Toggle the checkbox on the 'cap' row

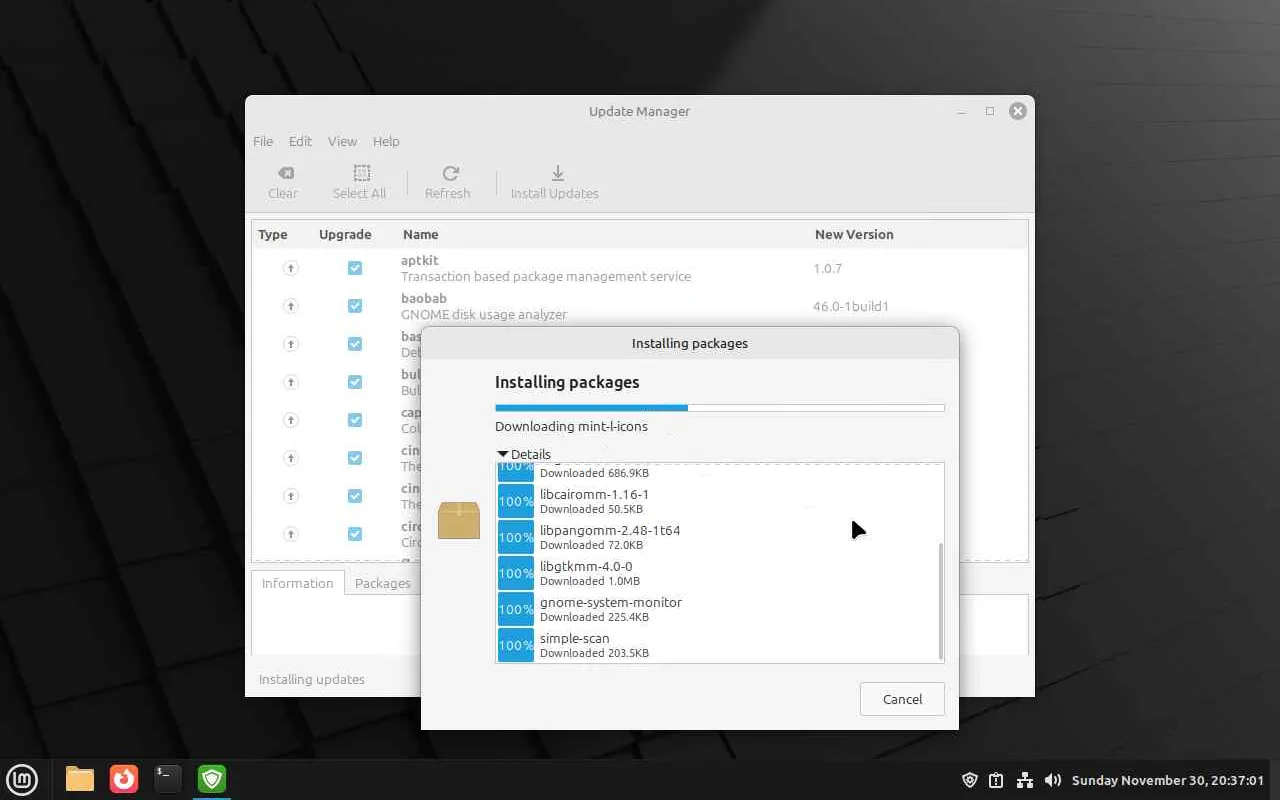355,420
